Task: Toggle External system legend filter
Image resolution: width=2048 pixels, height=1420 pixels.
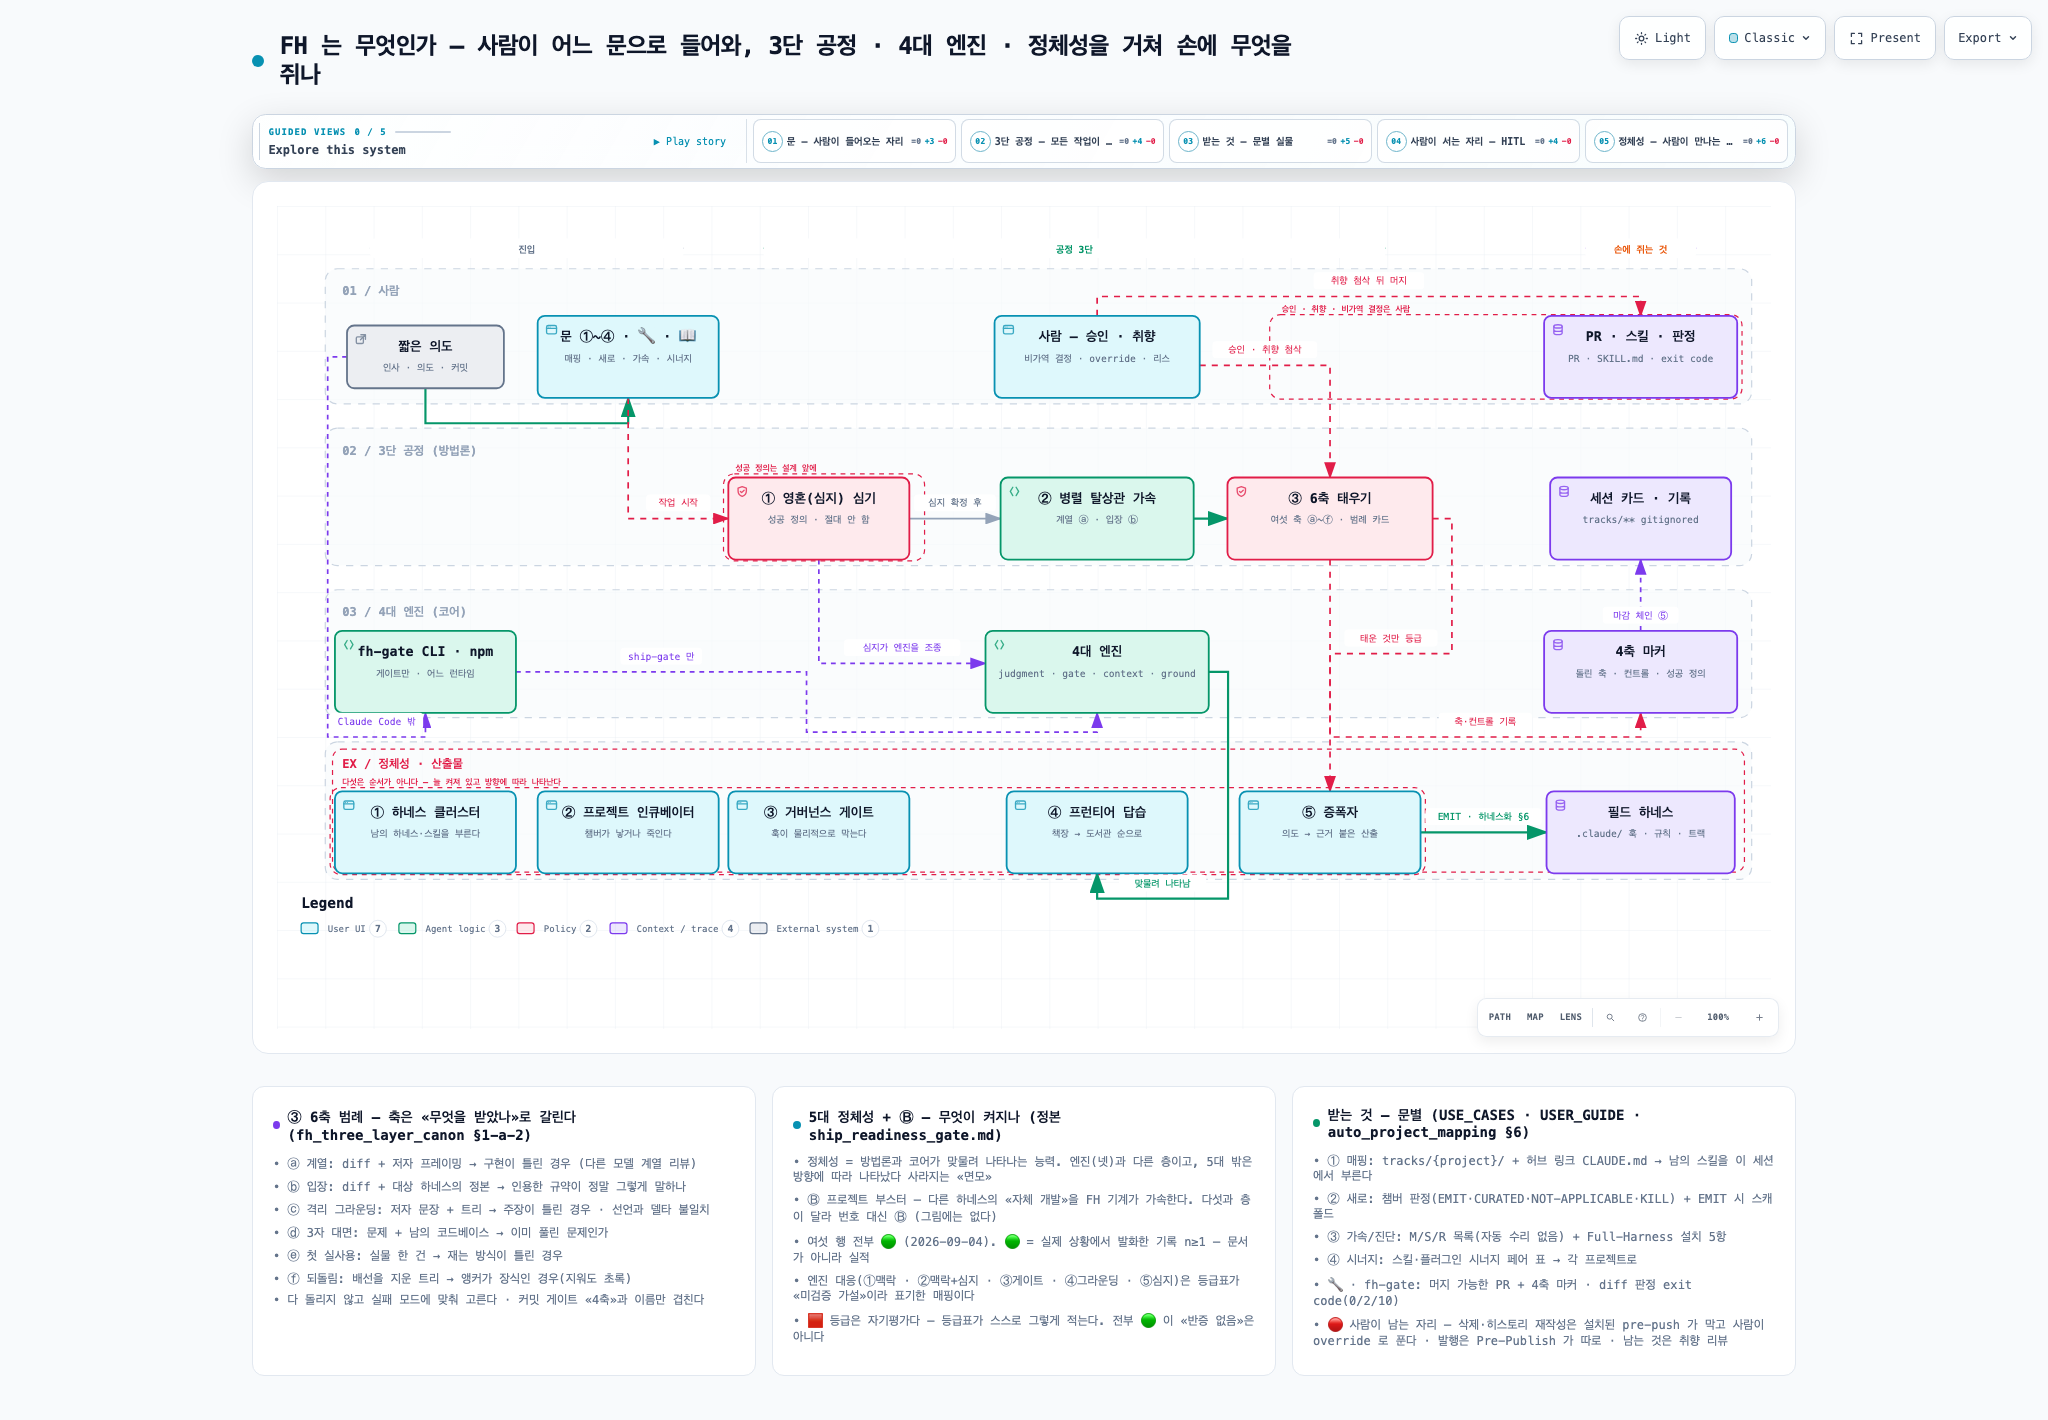Action: 814,928
